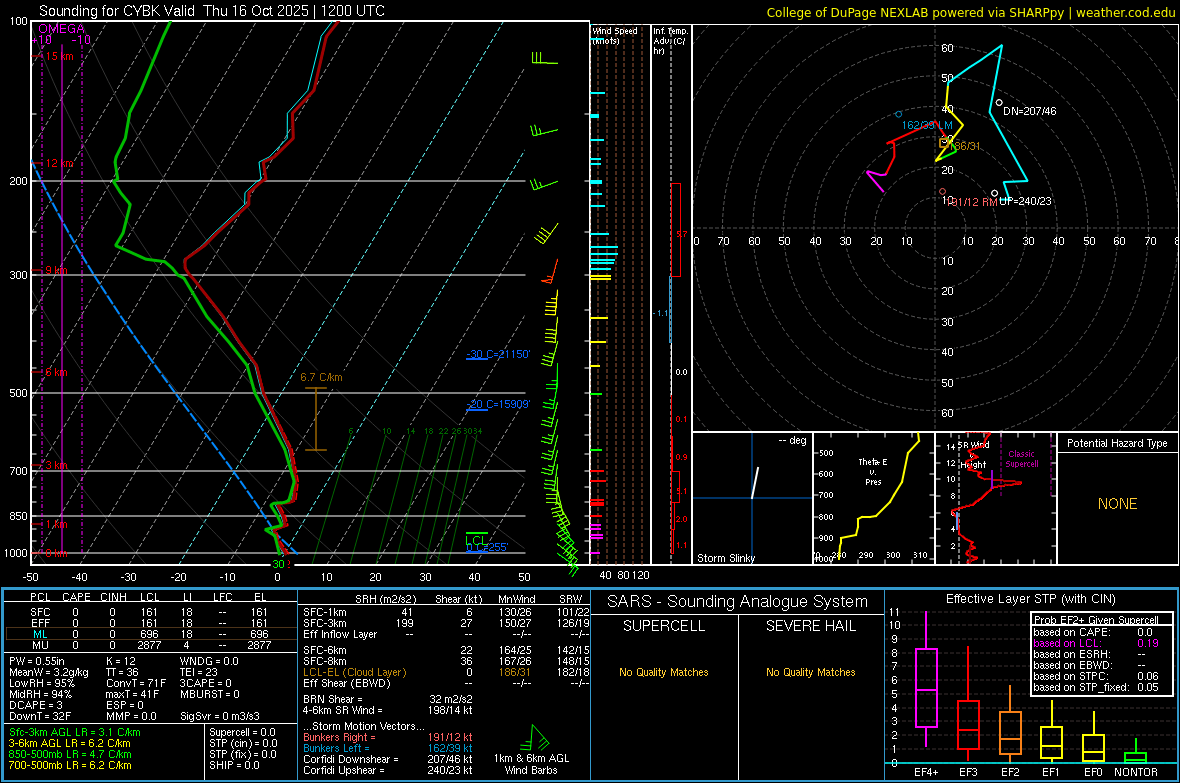The width and height of the screenshot is (1180, 783).
Task: Click the Effective Layer STP (with CIN) title
Action: pos(1030,599)
